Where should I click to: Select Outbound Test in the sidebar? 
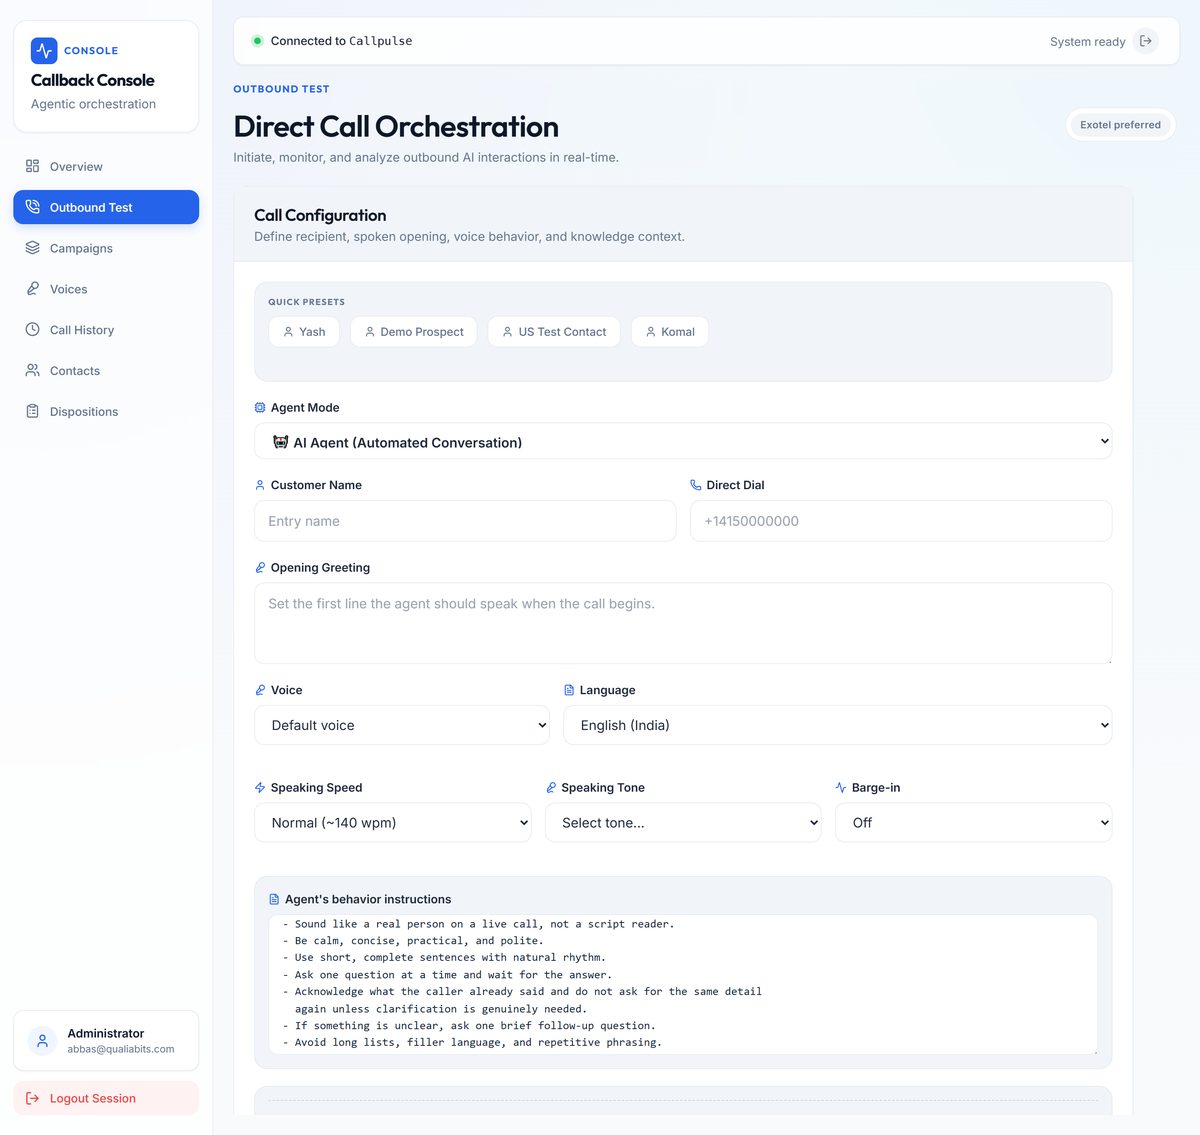coord(106,207)
